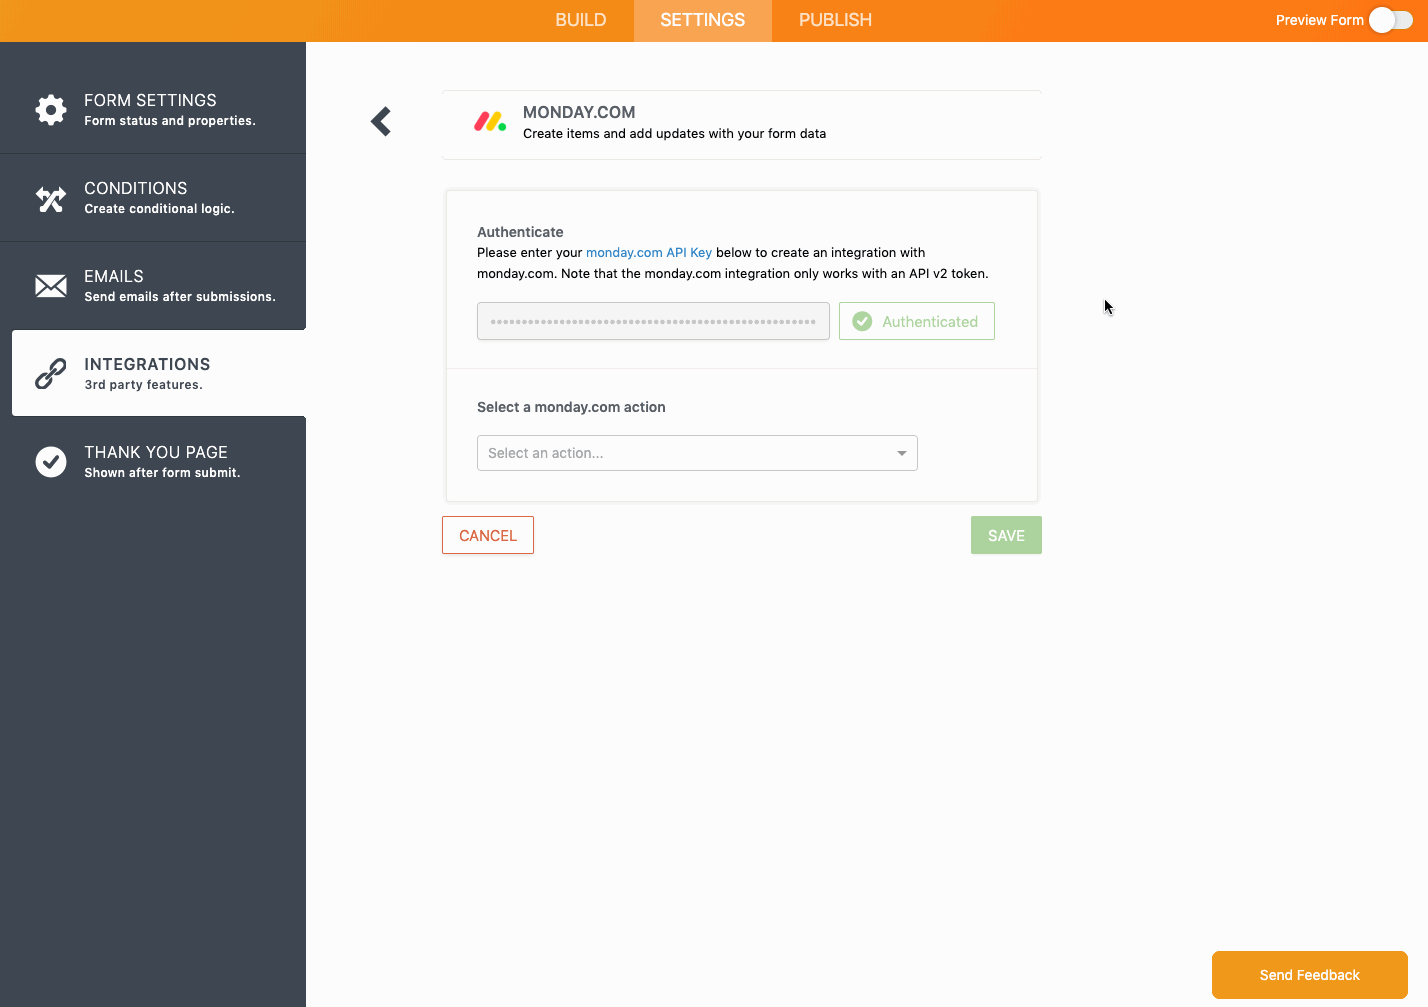The image size is (1428, 1007).
Task: Switch to the SETTINGS tab
Action: point(703,20)
